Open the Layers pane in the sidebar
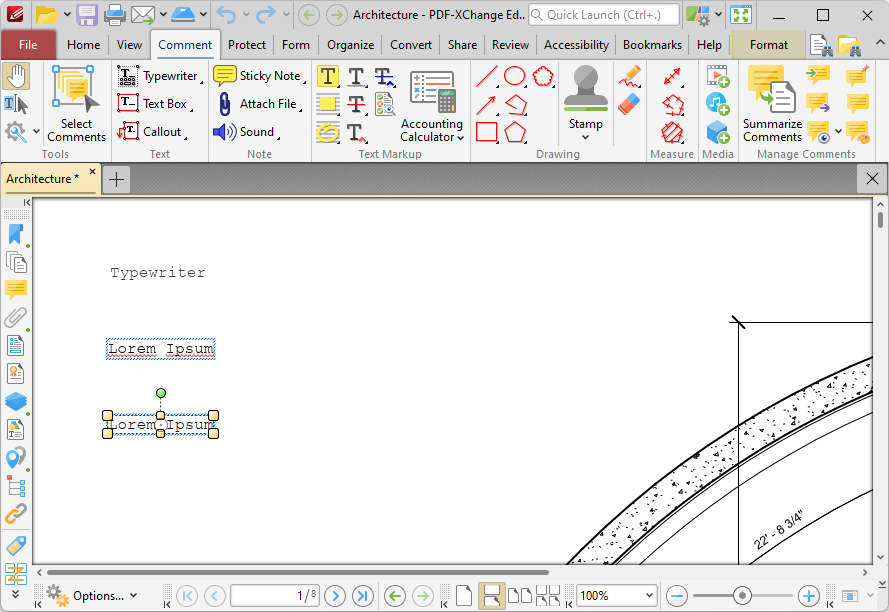Viewport: 889px width, 612px height. click(15, 402)
